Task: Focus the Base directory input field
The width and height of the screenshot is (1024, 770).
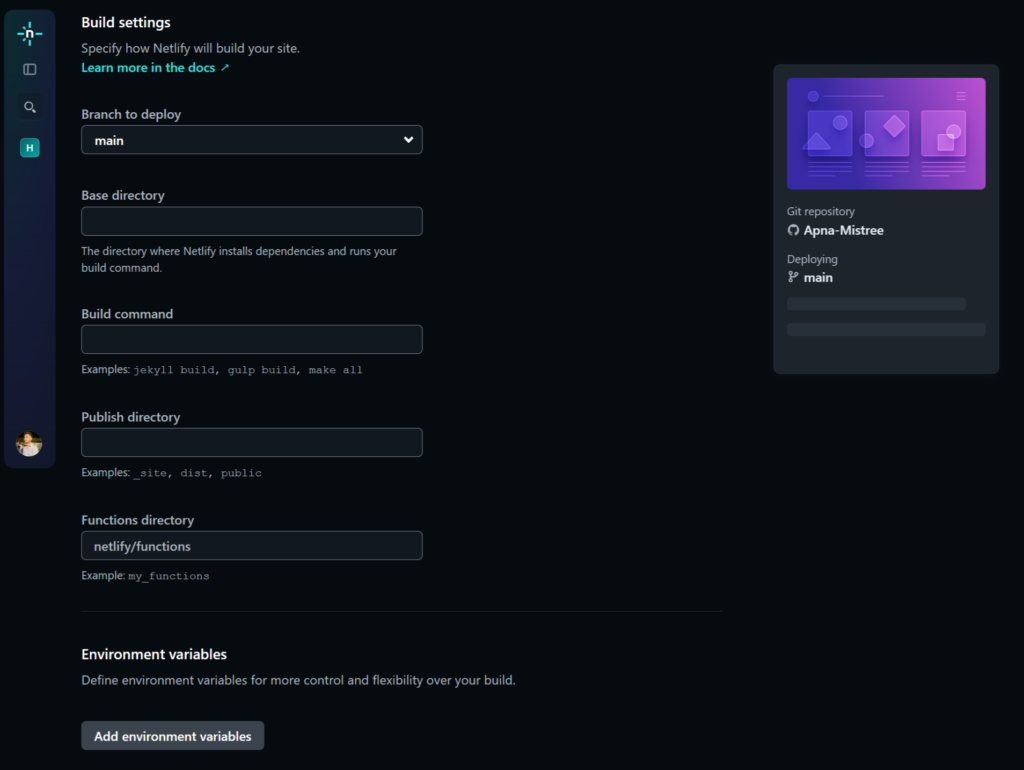Action: point(251,221)
